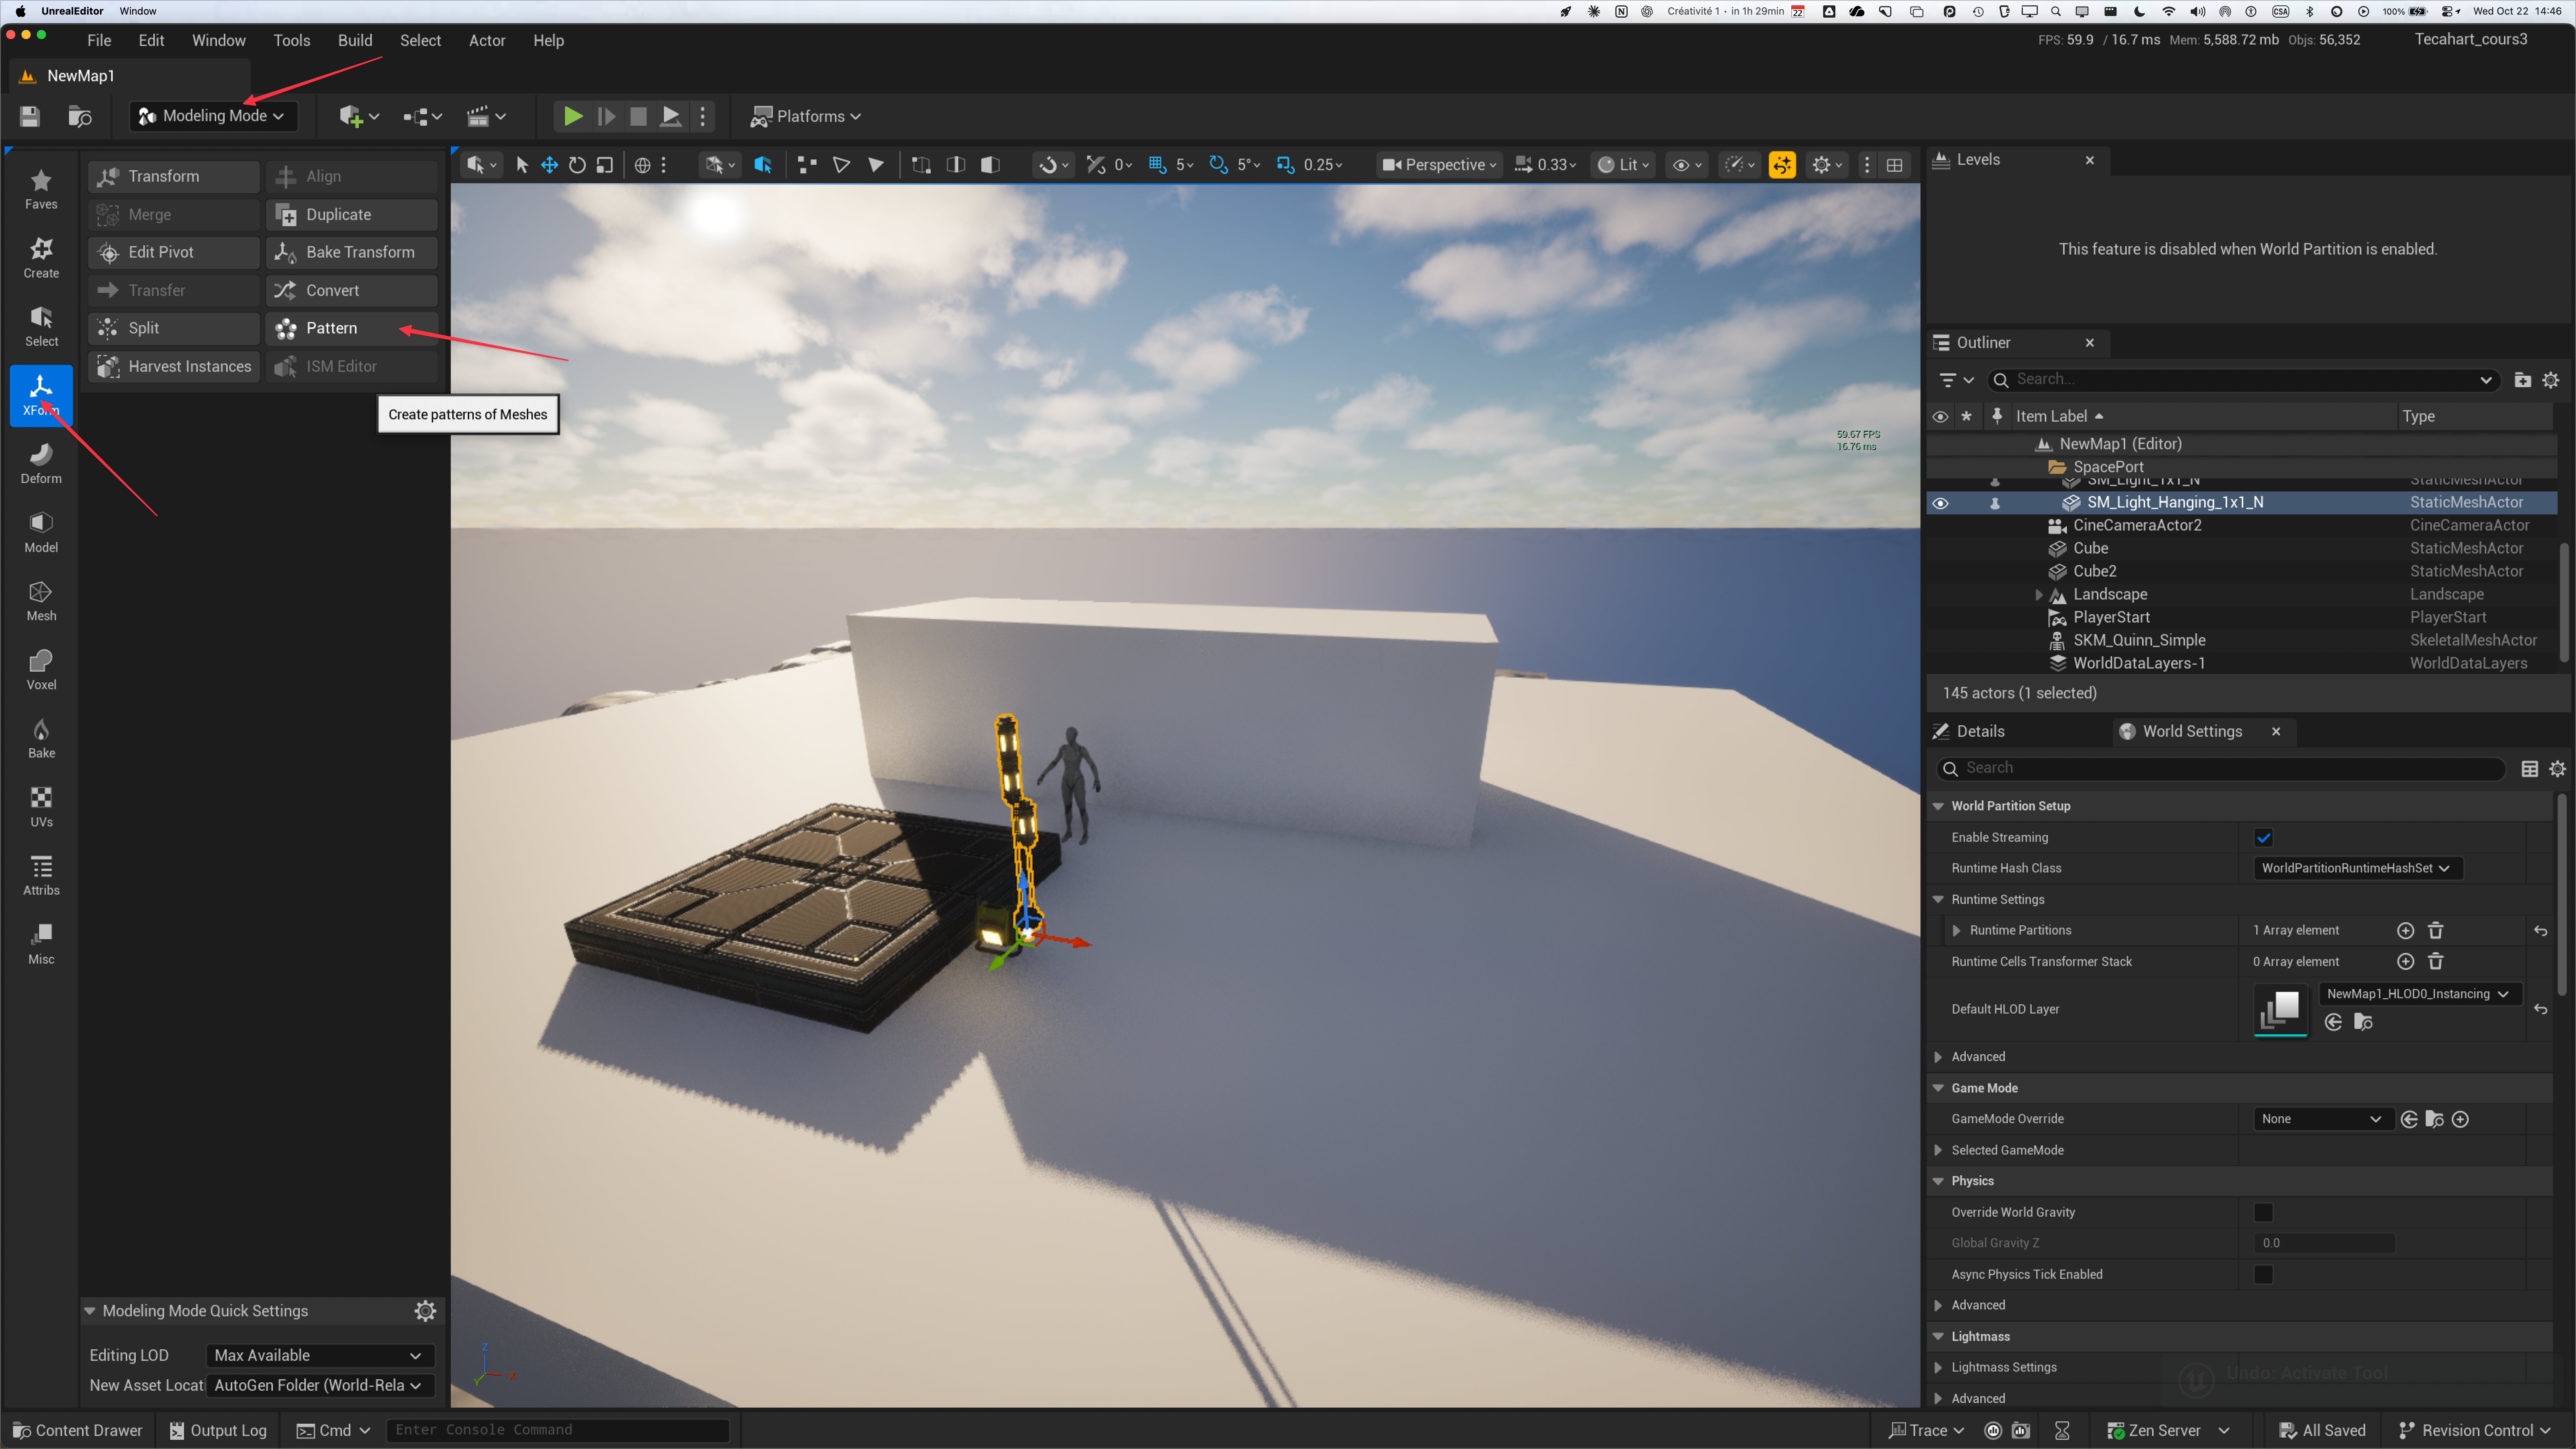The width and height of the screenshot is (2576, 1449).
Task: Open viewport layout grid icon
Action: [x=1894, y=165]
